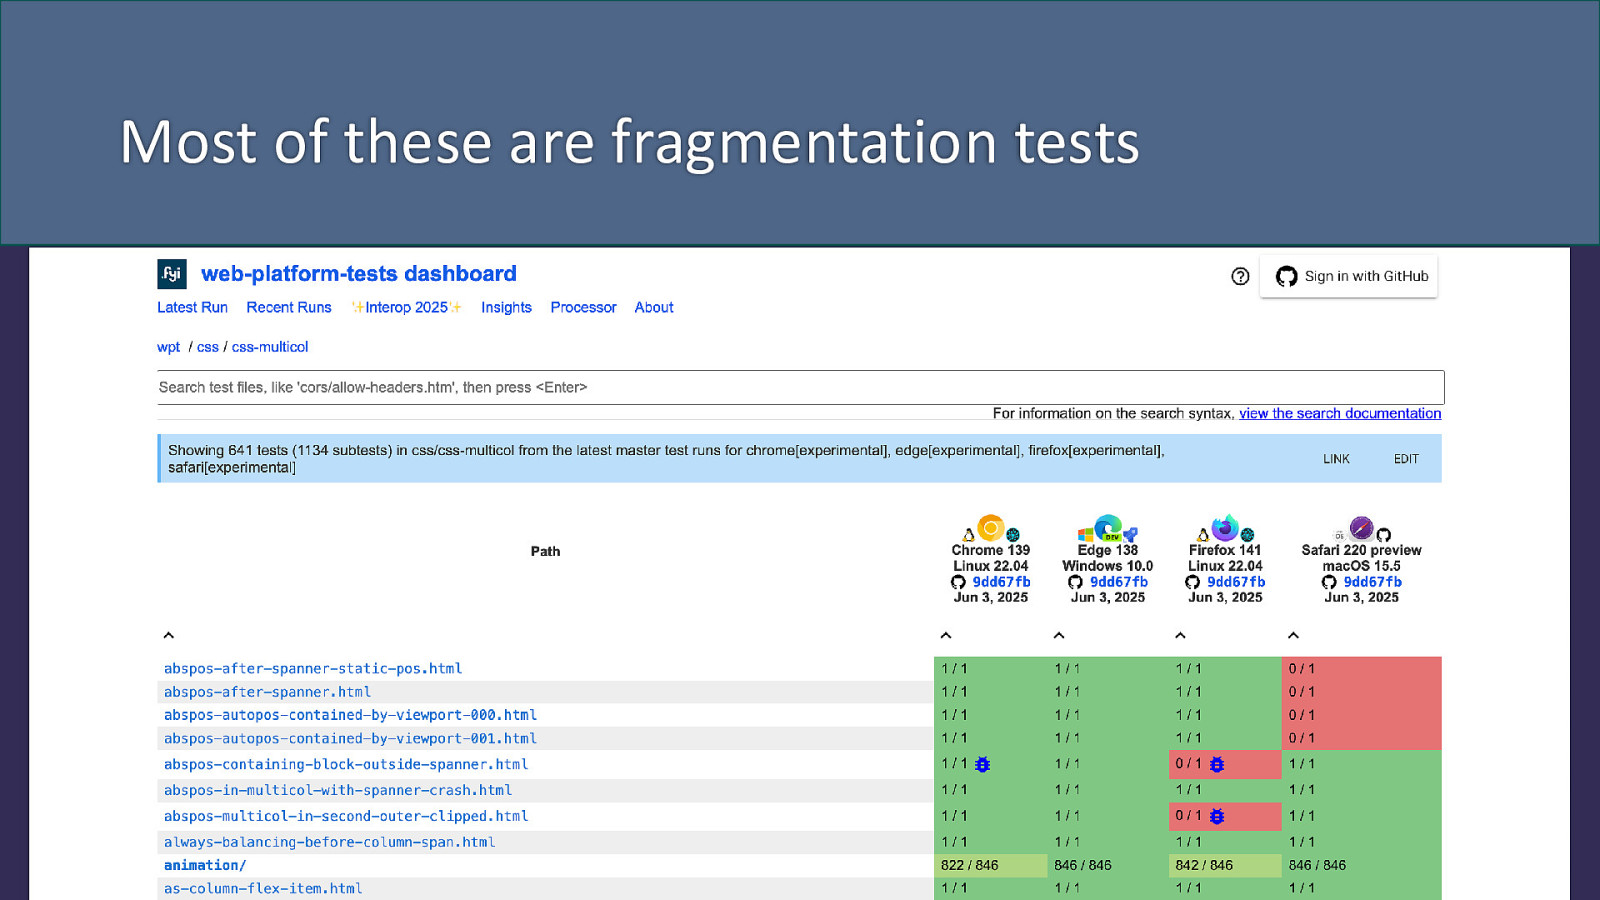Open Chrome commit 9dd67fb link
Image resolution: width=1600 pixels, height=900 pixels.
(1001, 582)
